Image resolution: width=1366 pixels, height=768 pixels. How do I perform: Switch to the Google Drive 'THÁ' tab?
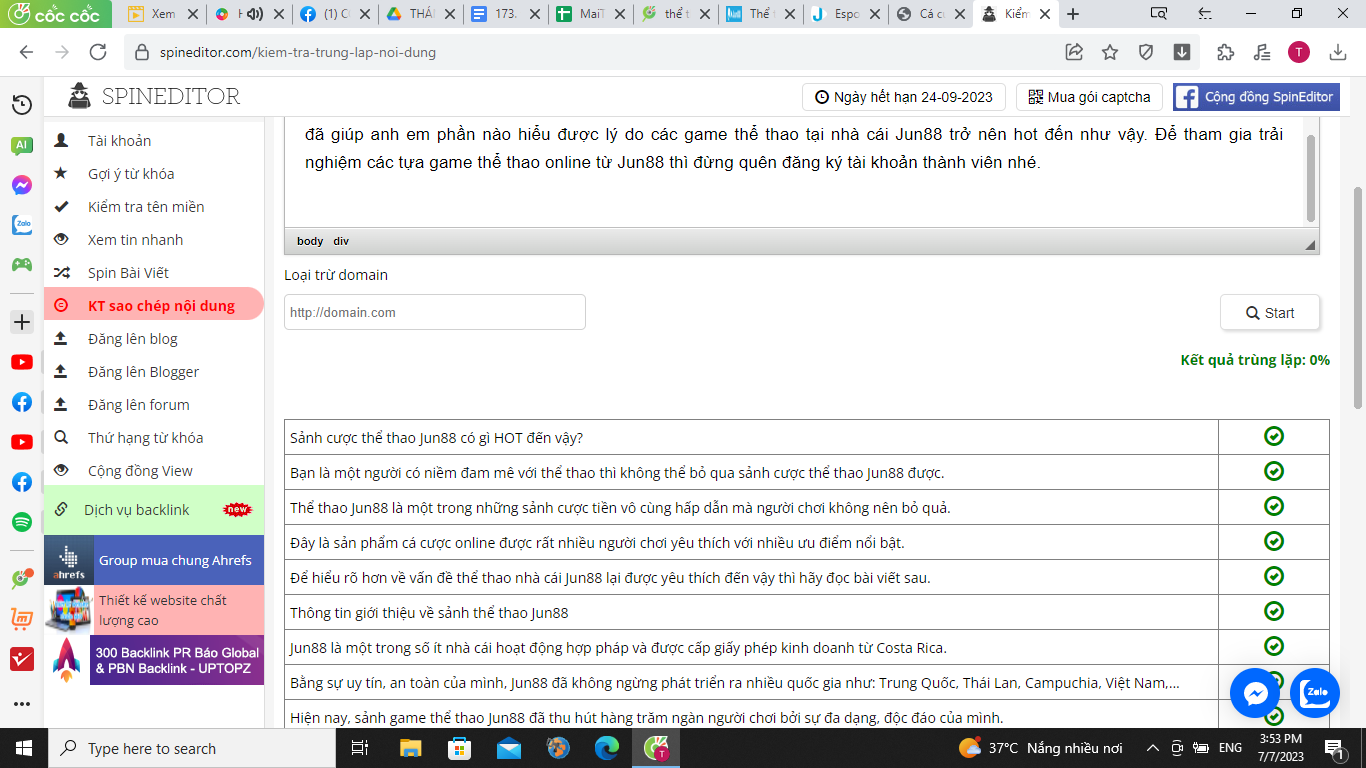coord(420,14)
